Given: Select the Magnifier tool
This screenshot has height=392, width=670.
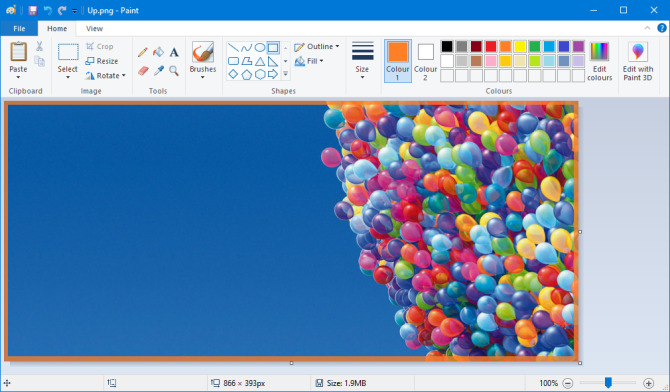Looking at the screenshot, I should (174, 71).
